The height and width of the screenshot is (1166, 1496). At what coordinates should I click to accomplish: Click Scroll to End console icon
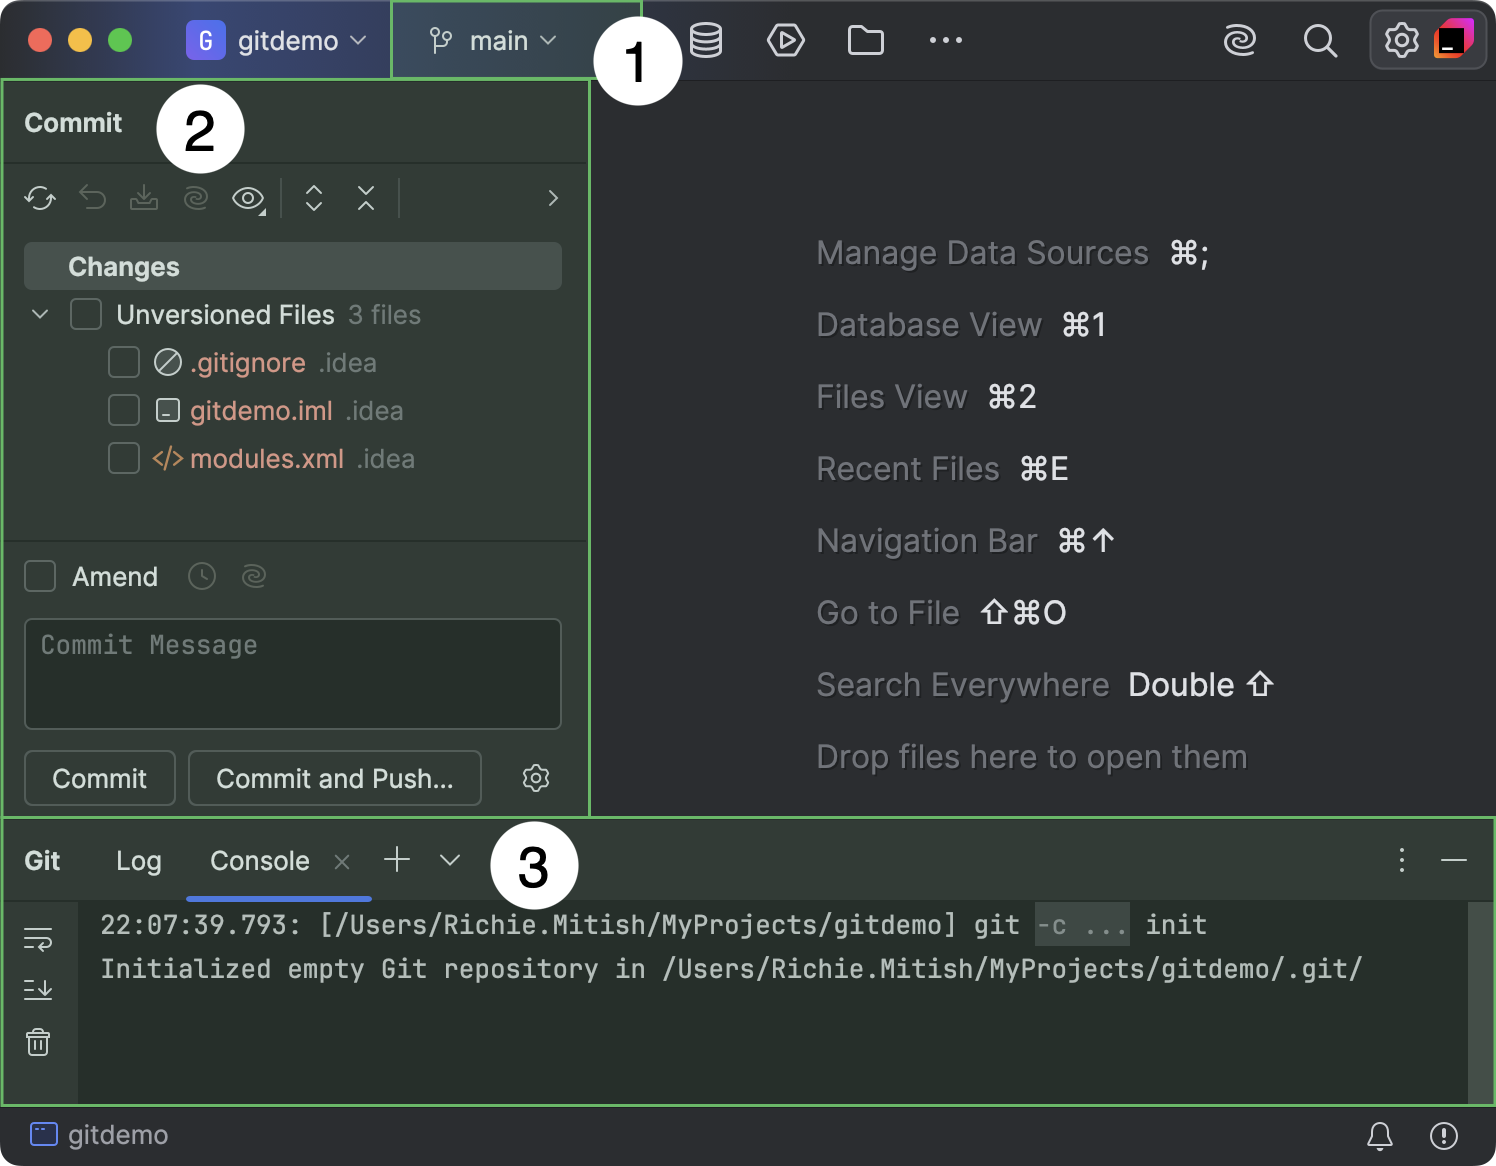(x=38, y=990)
